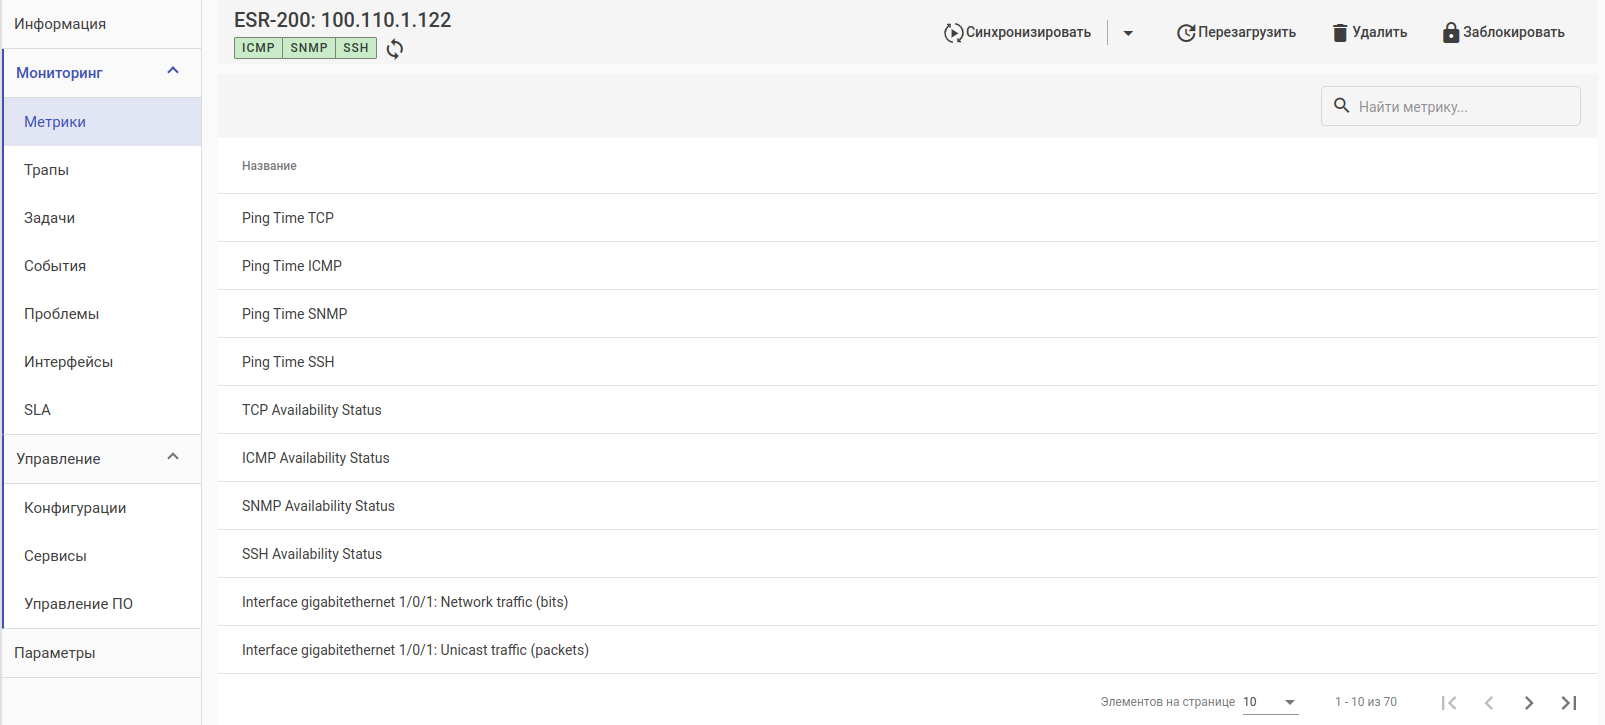1605x725 pixels.
Task: Click the search magnifier icon
Action: coord(1342,106)
